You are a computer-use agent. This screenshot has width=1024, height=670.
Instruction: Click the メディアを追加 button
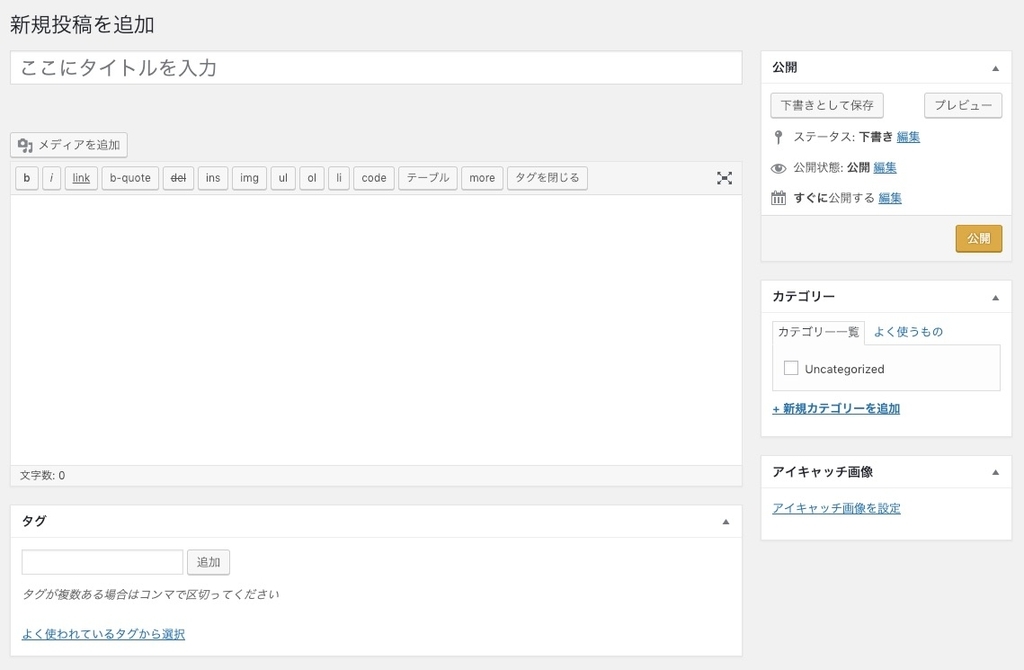click(x=69, y=145)
